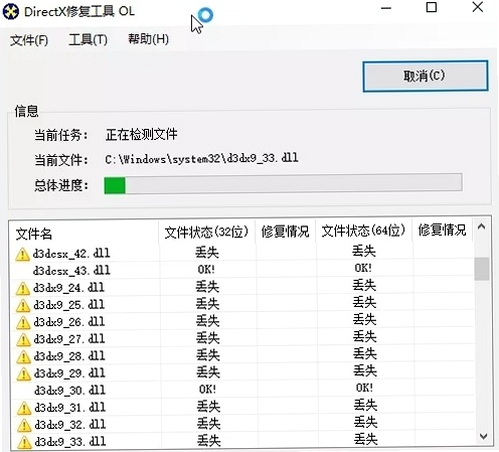Click warning icon beside d3dcsx_42.dll
The image size is (499, 452).
[22, 254]
